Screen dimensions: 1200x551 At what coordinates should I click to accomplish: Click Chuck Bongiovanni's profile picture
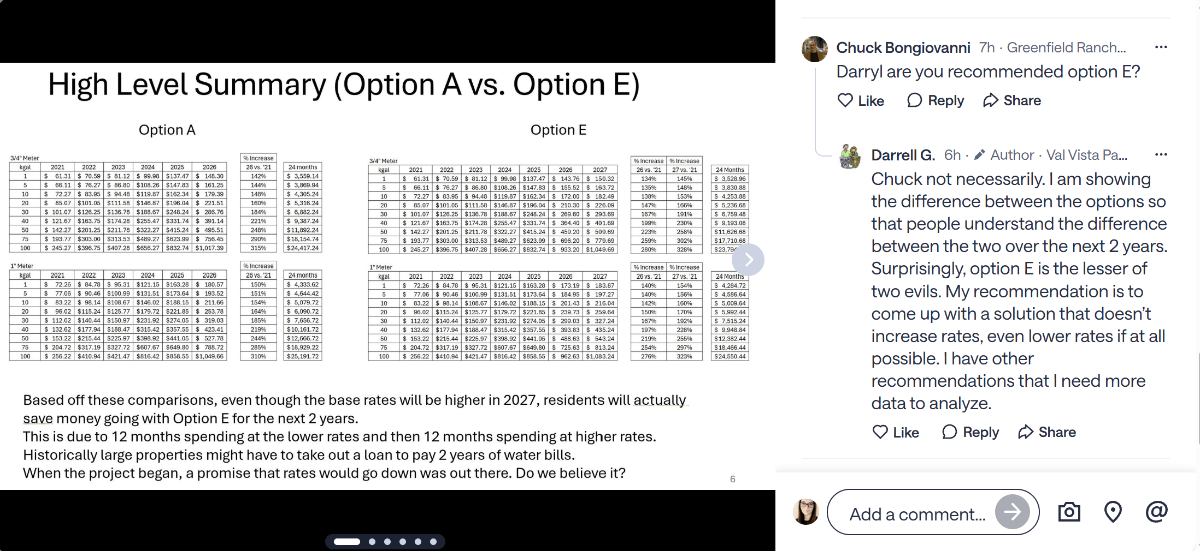[815, 48]
